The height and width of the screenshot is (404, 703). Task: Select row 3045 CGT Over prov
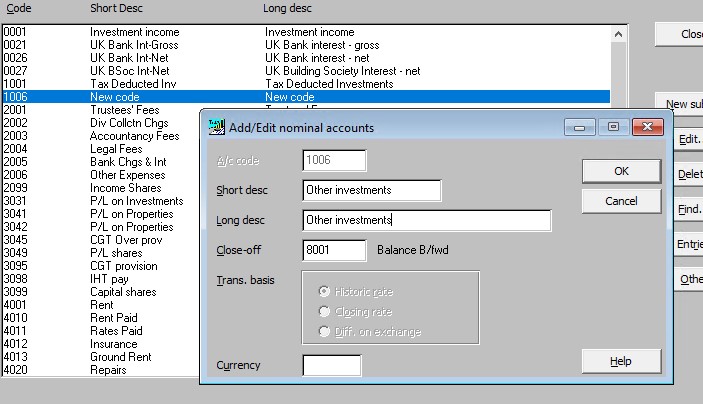point(101,240)
